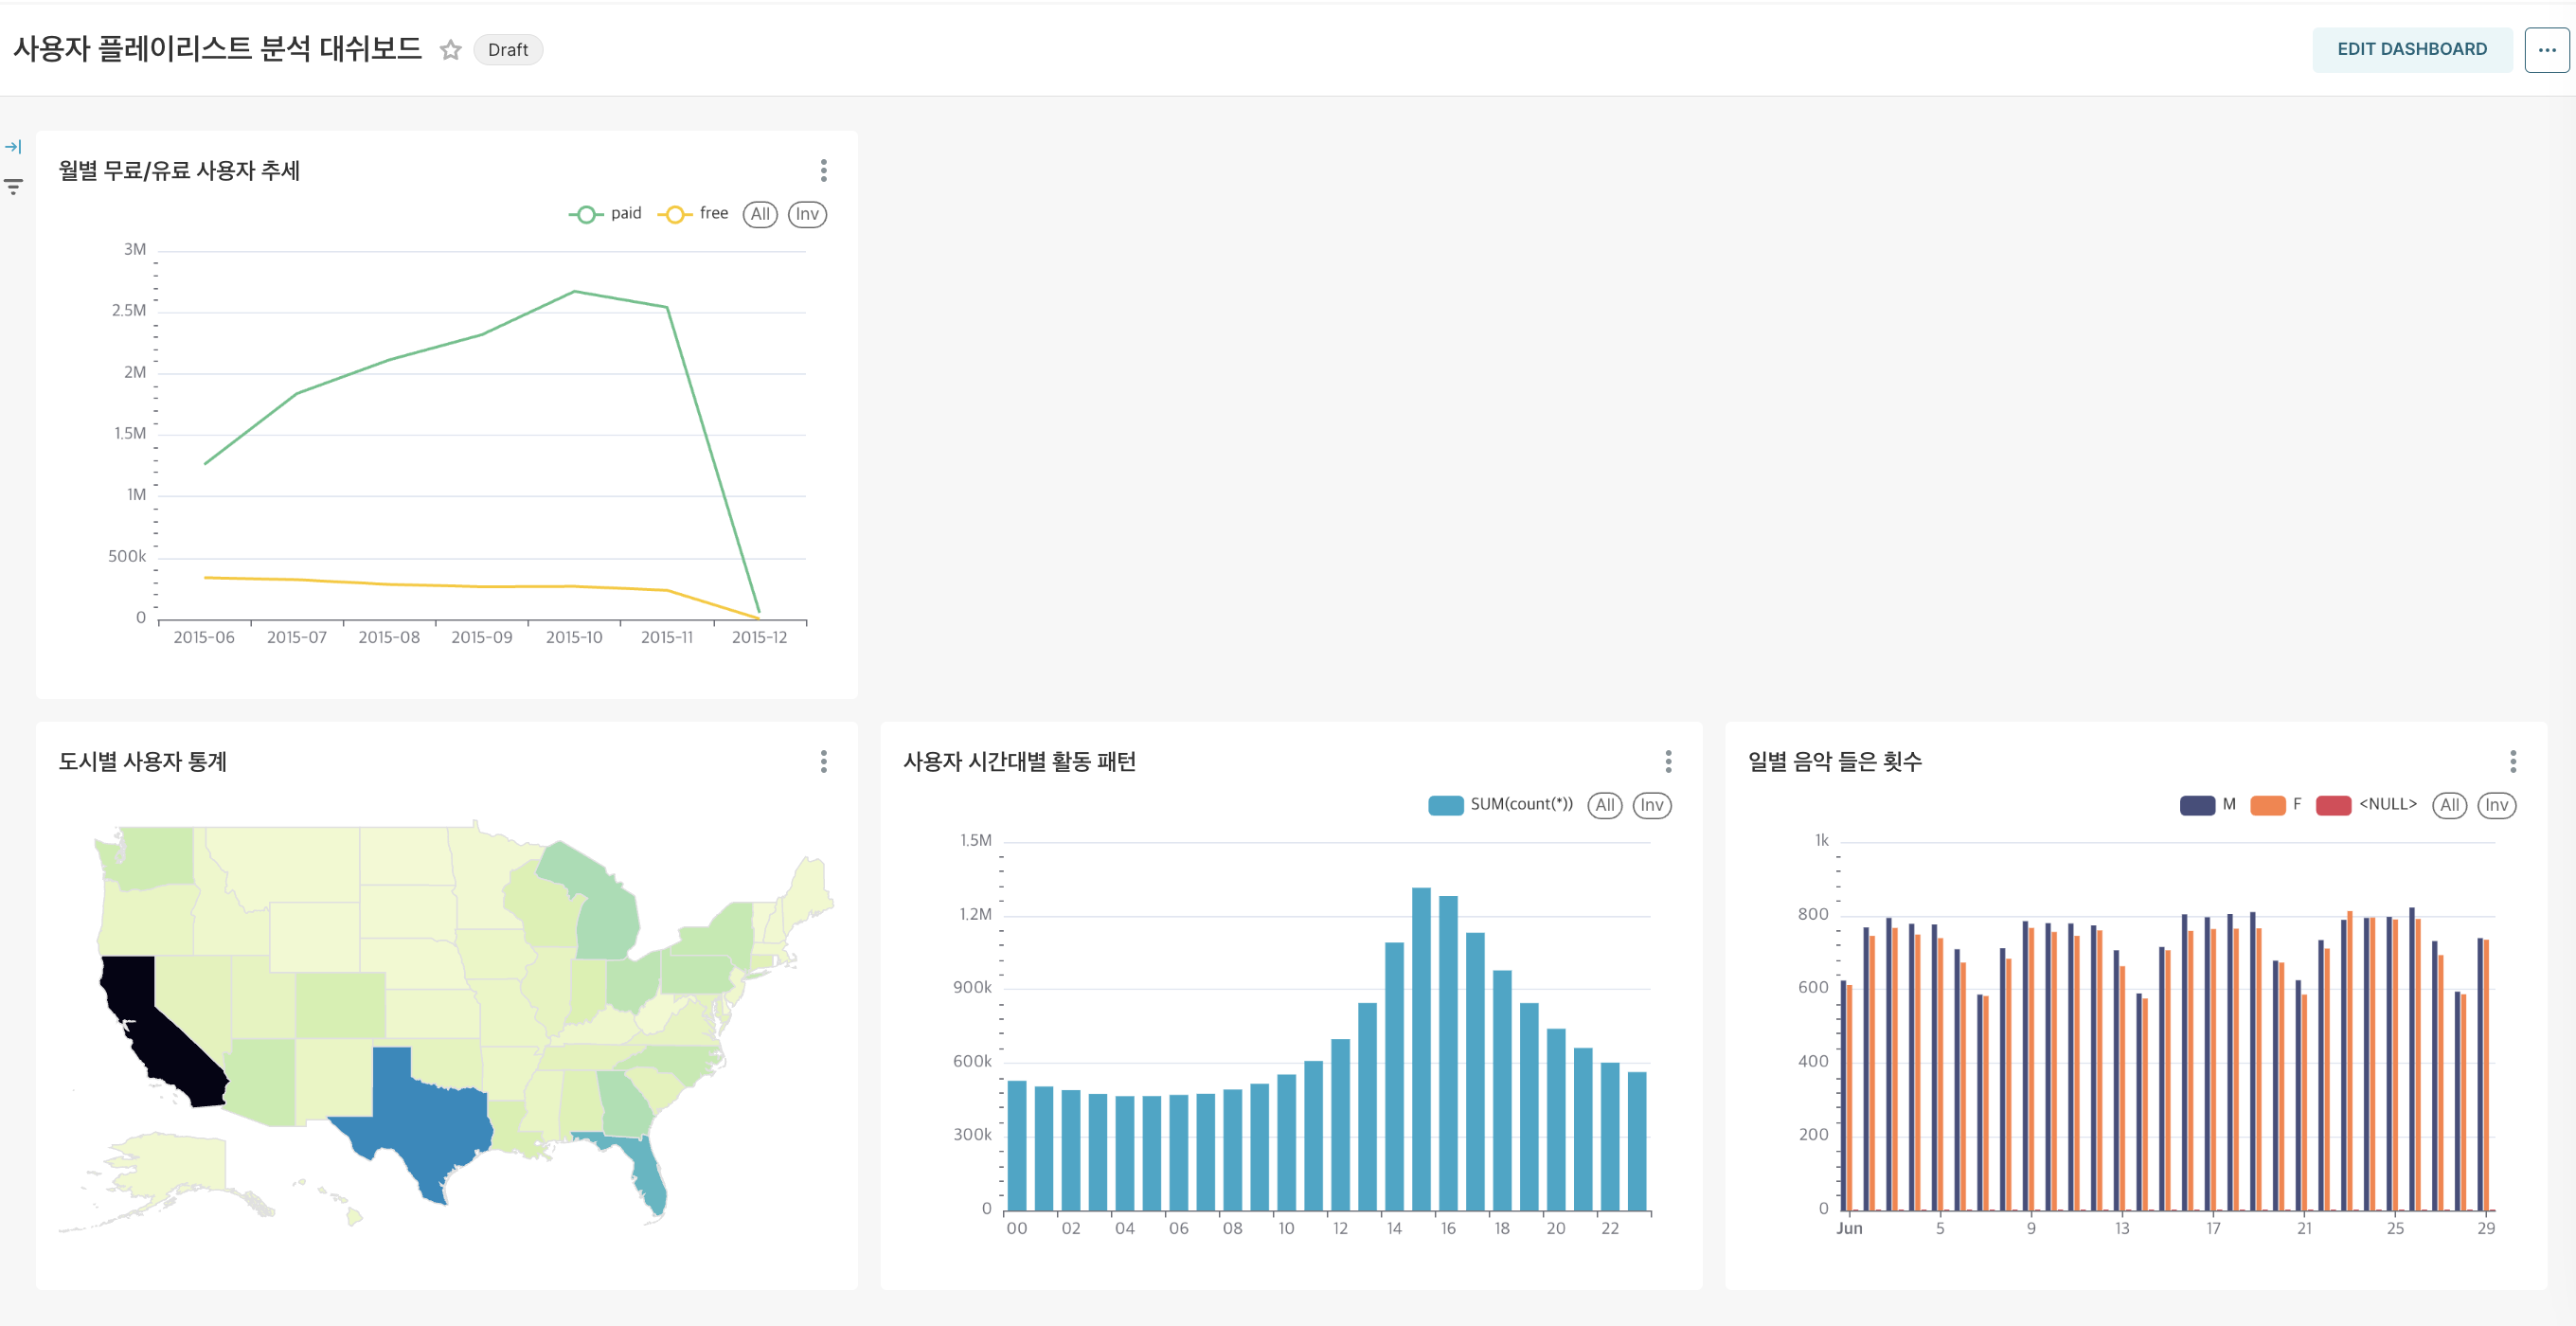The image size is (2576, 1326).
Task: Expand the filter bar arrow icon
Action: pyautogui.click(x=13, y=147)
